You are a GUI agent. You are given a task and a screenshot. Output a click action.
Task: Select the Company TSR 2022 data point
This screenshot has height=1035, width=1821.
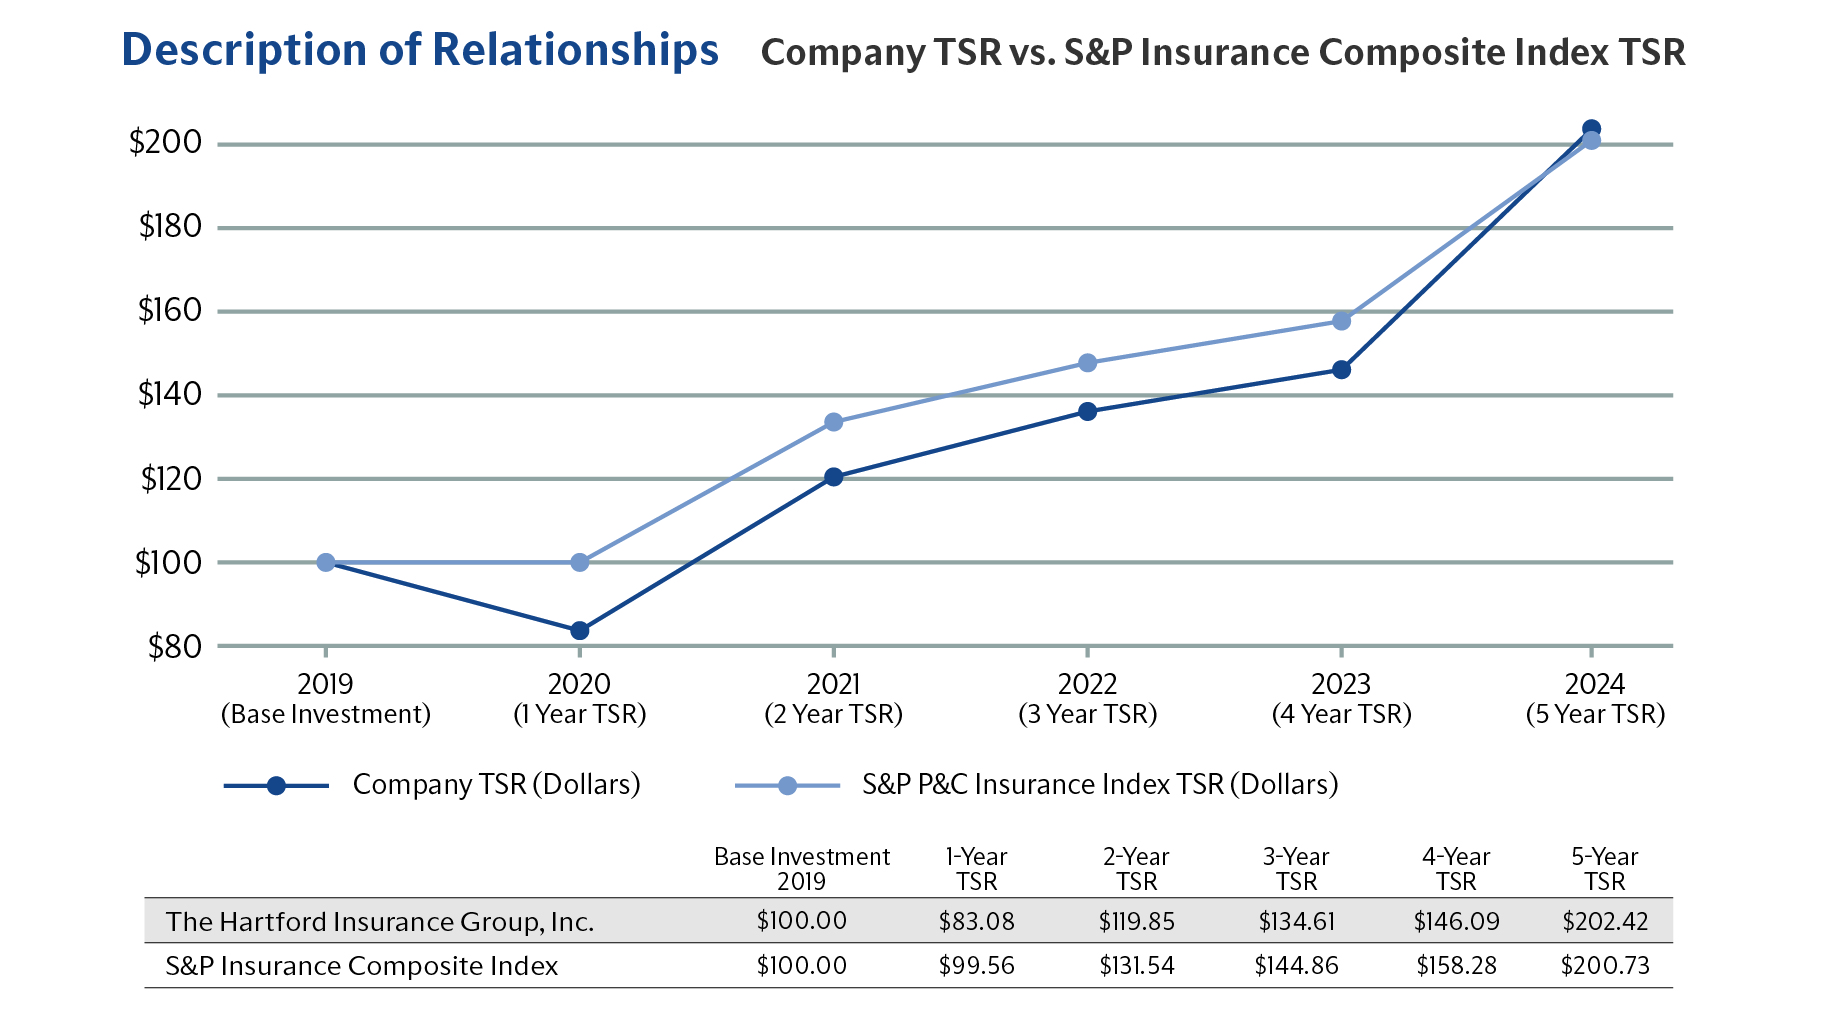pos(1087,411)
